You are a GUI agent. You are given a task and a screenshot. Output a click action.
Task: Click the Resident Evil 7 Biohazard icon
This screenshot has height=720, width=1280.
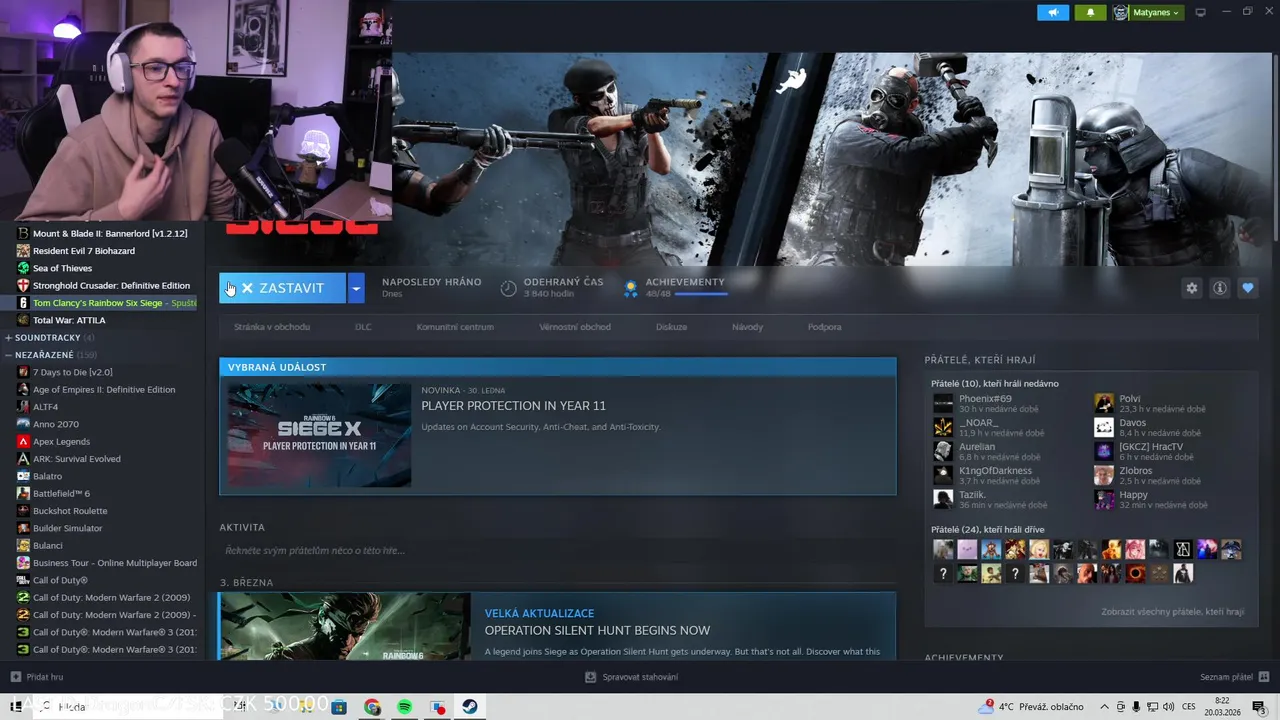coord(23,251)
